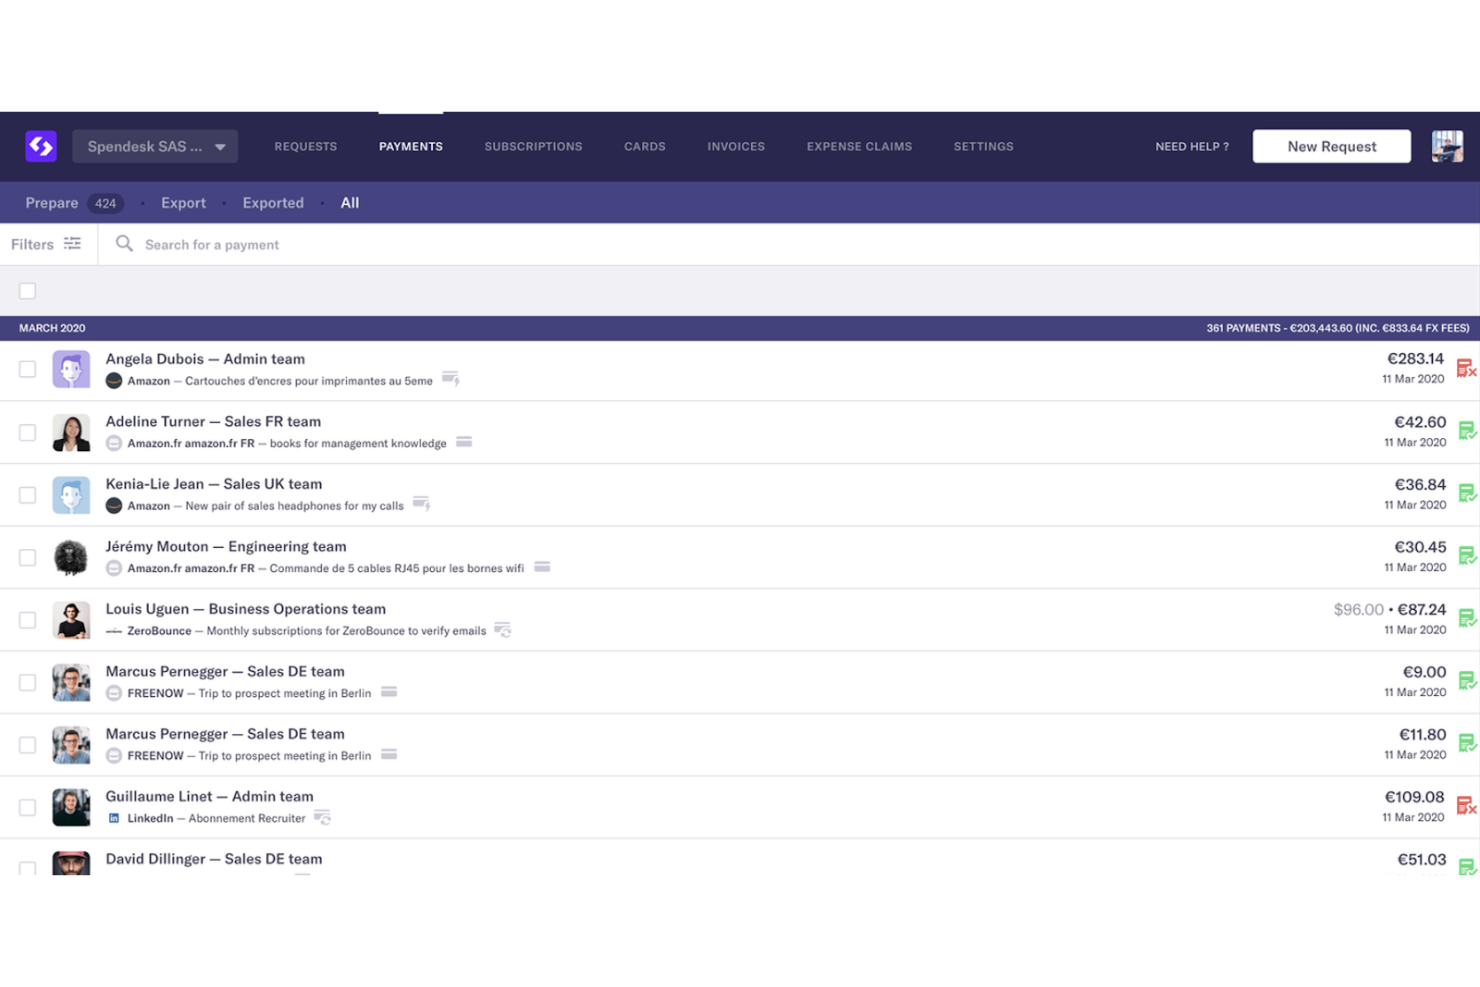Open the Spendesk SAS organization dropdown

click(154, 146)
